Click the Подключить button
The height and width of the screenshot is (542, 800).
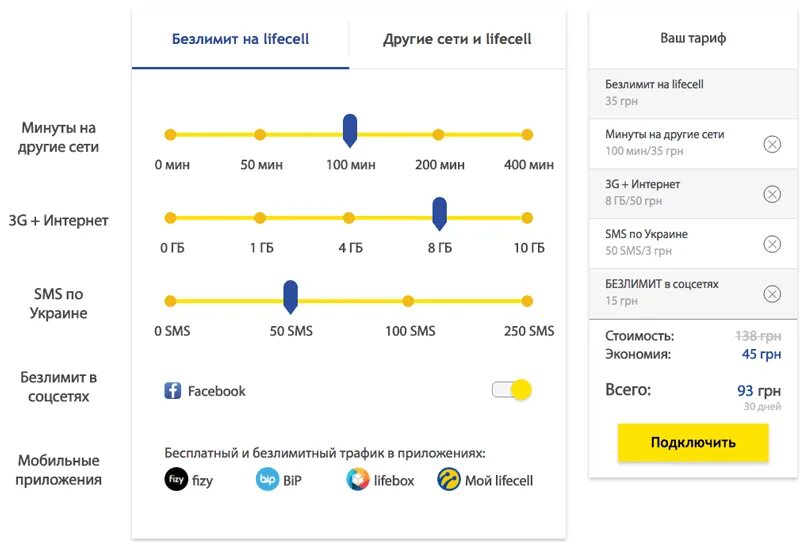pyautogui.click(x=693, y=442)
